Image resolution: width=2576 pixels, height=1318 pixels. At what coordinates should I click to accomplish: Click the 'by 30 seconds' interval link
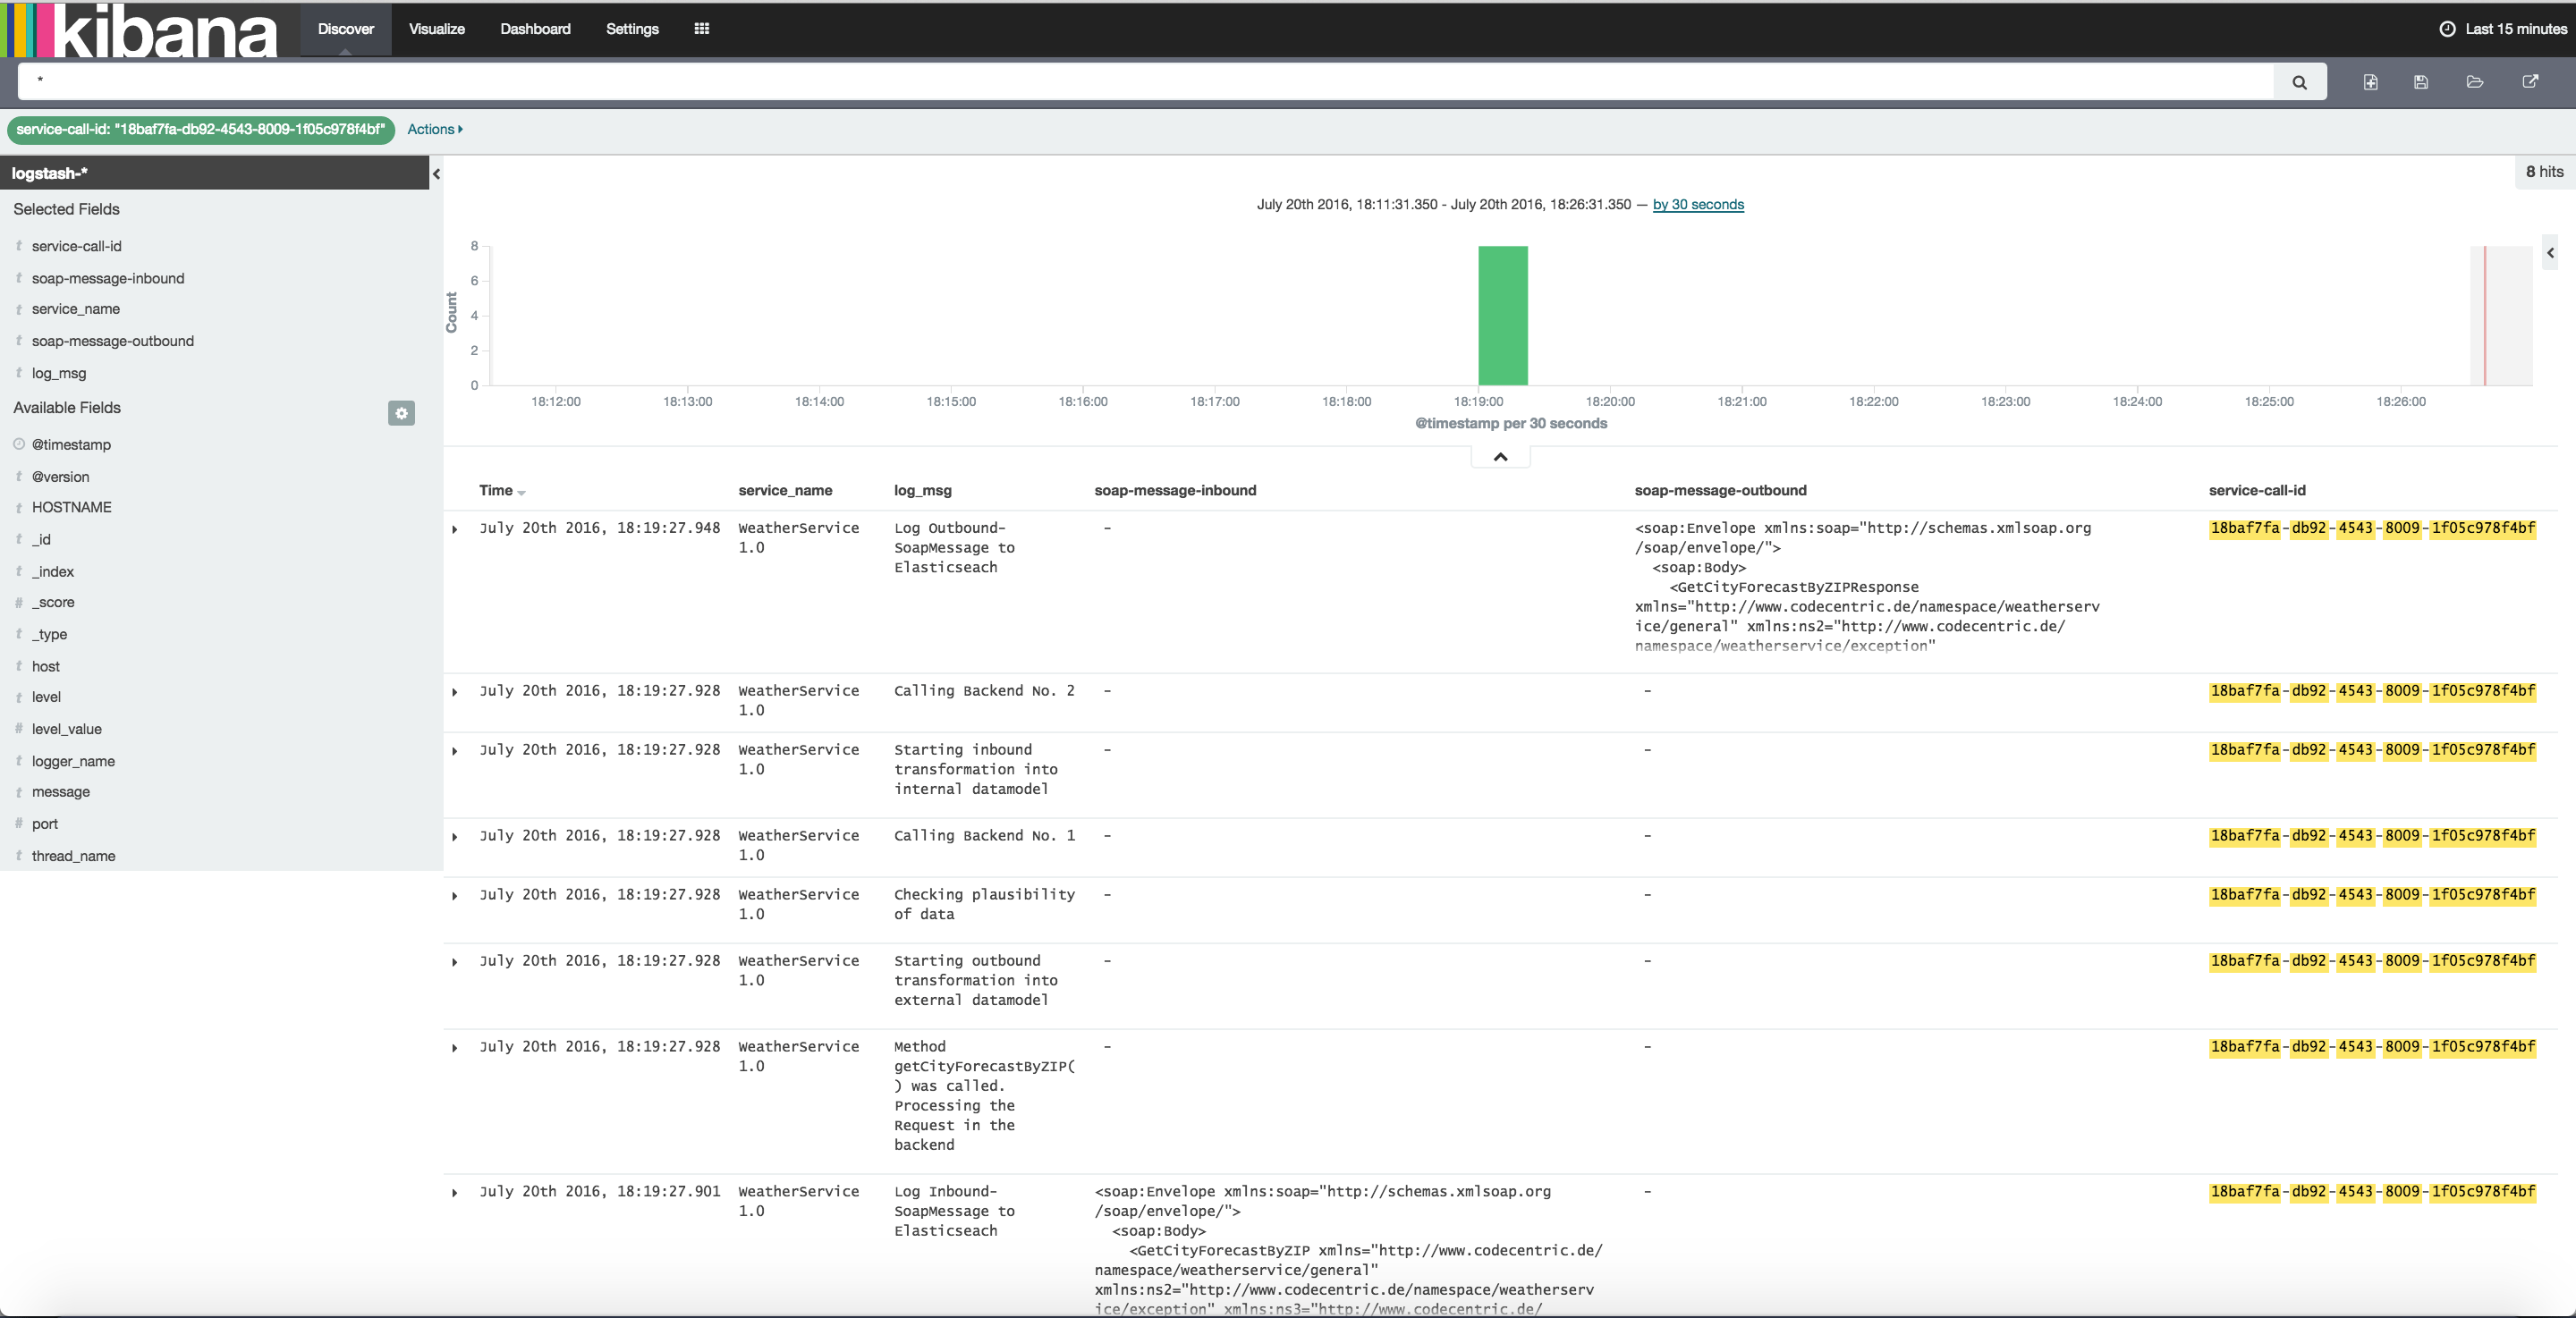point(1697,204)
